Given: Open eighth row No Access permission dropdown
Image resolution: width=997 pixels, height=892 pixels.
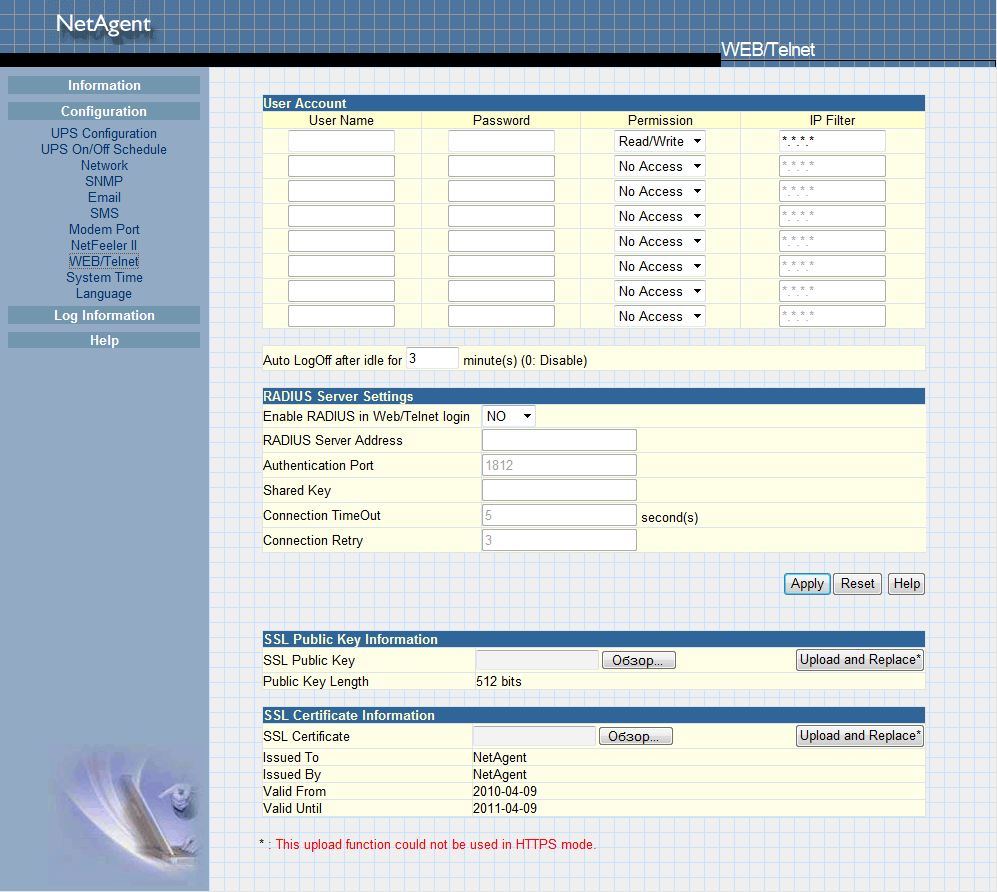Looking at the screenshot, I should pyautogui.click(x=660, y=317).
